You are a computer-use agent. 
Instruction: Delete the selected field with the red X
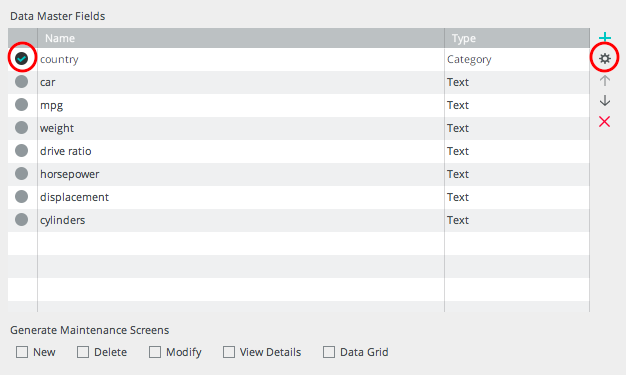[604, 121]
